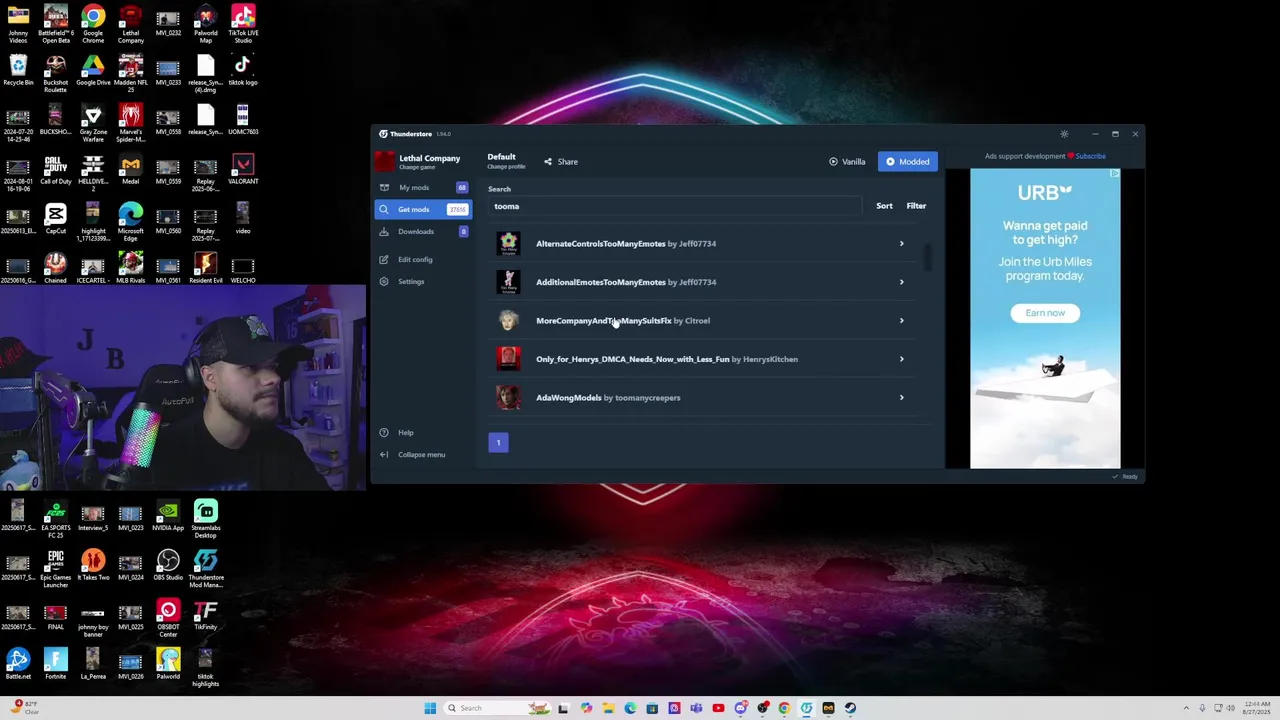Open Marvel's Spider-Man desktop icon
The image size is (1280, 720).
[x=130, y=124]
